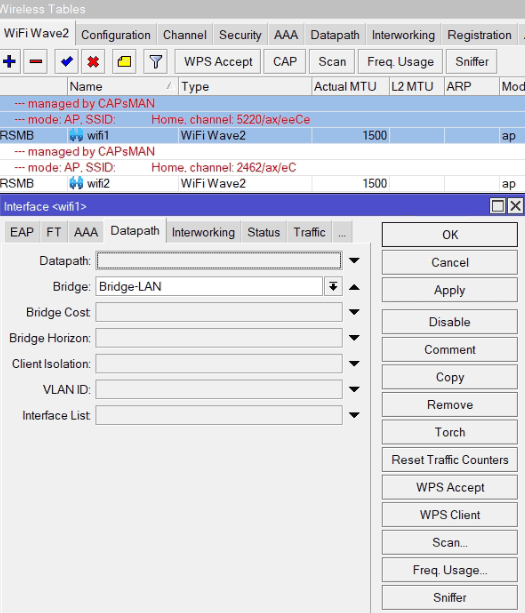The height and width of the screenshot is (613, 525).
Task: Click the dialog Disable button
Action: point(450,322)
